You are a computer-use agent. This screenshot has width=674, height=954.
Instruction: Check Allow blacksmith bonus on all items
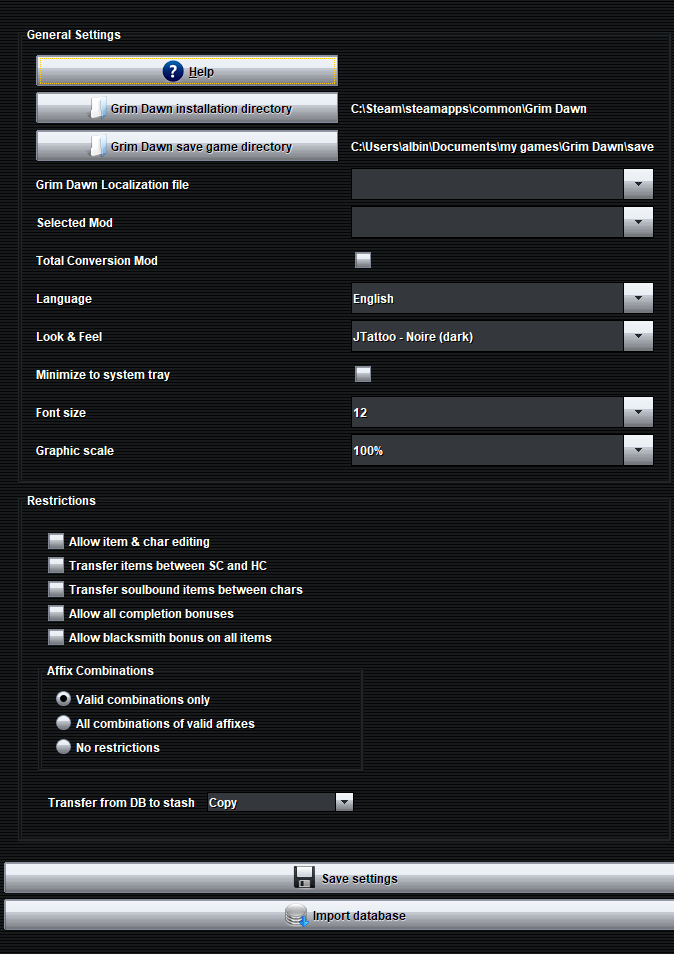click(56, 638)
